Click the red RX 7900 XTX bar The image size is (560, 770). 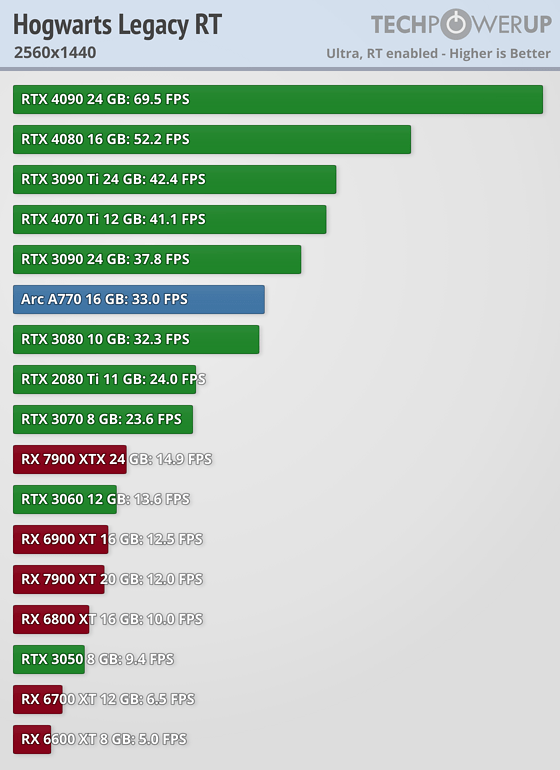[x=70, y=460]
